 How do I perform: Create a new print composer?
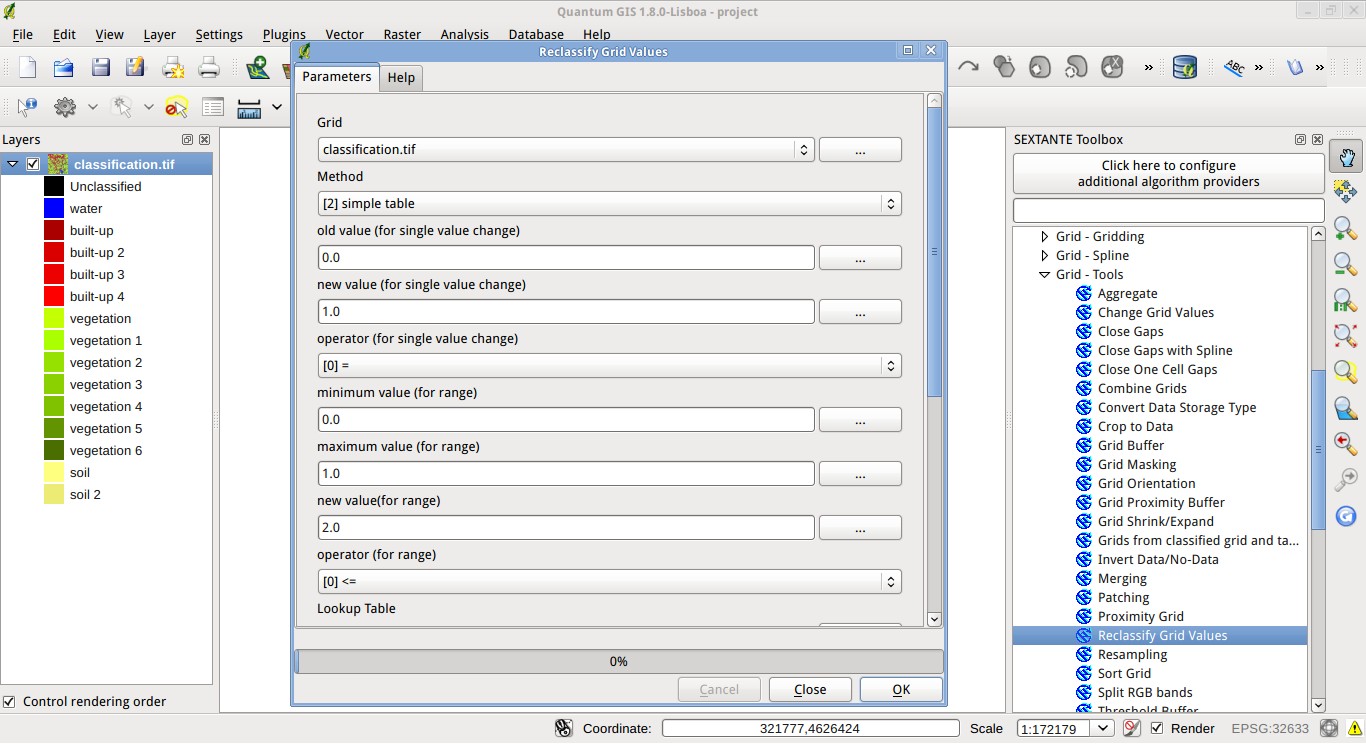pos(172,69)
